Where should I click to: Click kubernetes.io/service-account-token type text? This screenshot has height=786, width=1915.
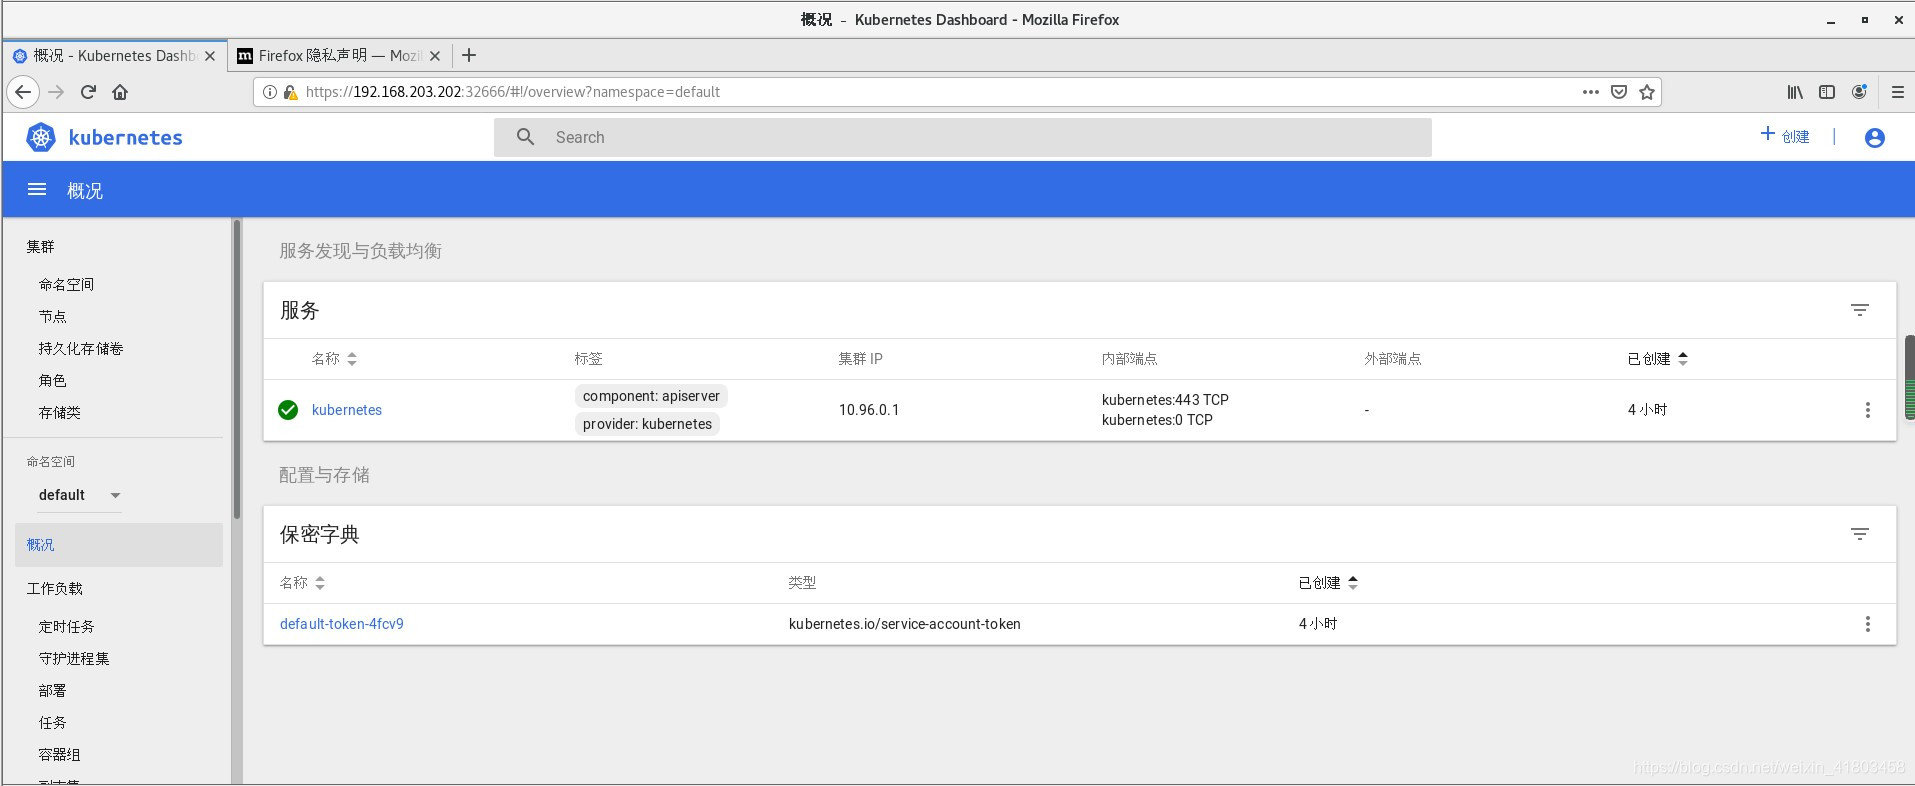point(904,624)
